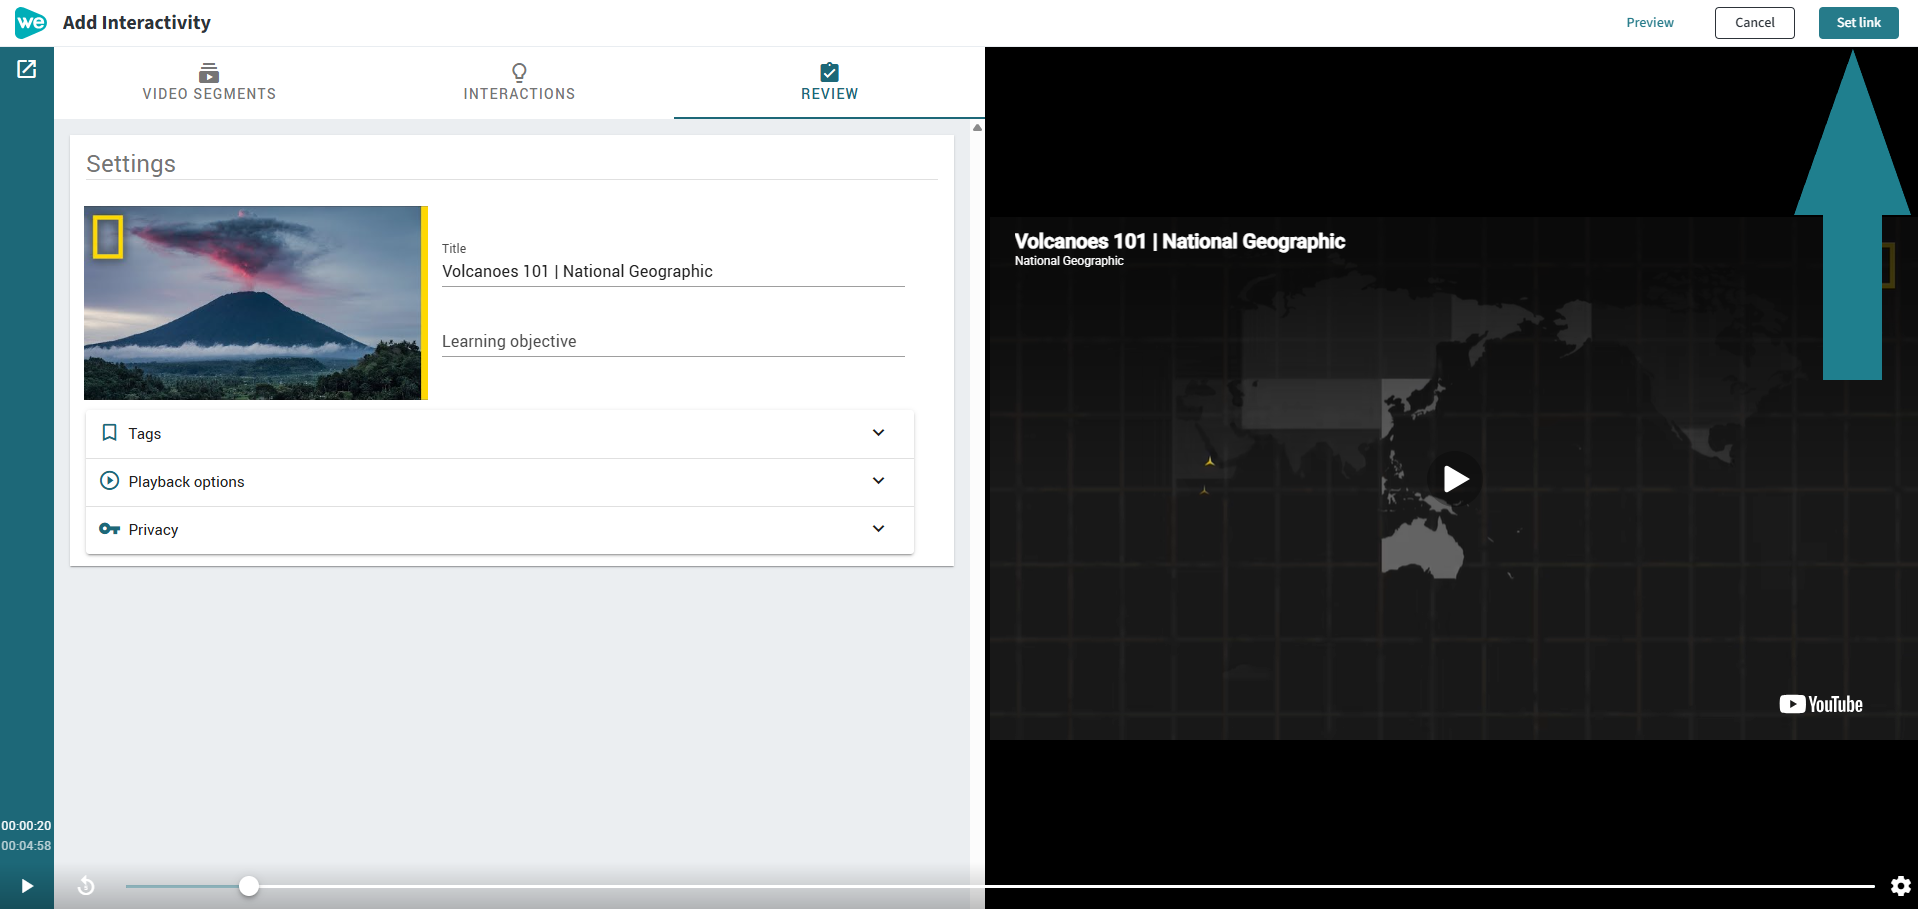Expand the Tags section chevron
This screenshot has height=909, width=1918.
pos(878,433)
